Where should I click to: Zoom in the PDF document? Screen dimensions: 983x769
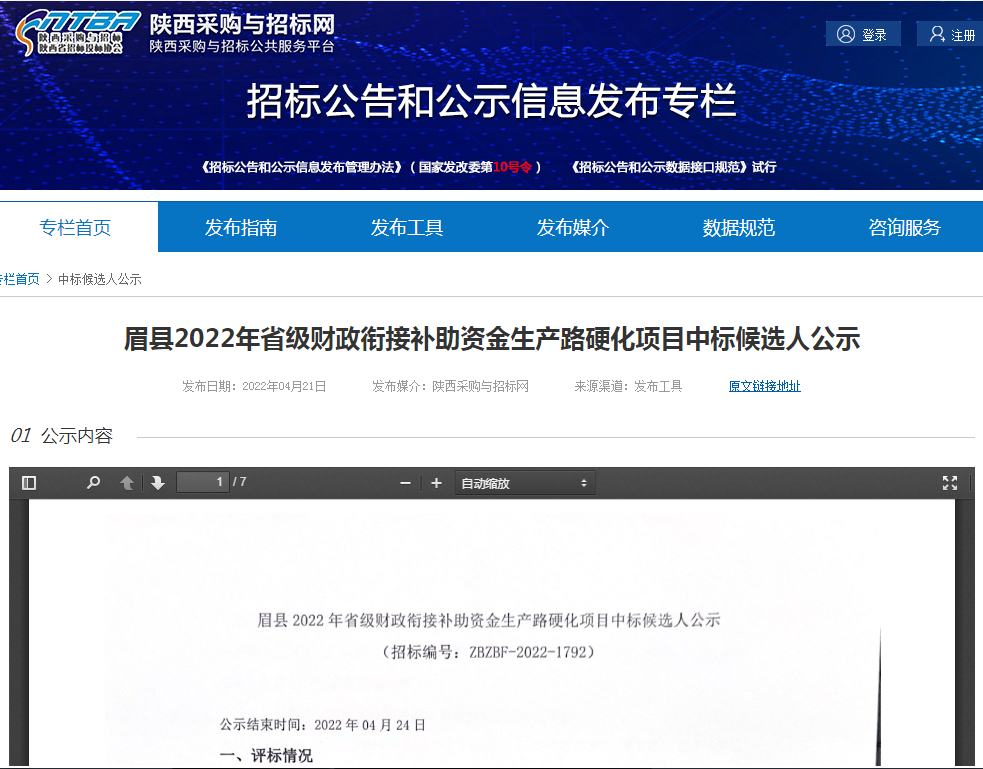coord(436,483)
